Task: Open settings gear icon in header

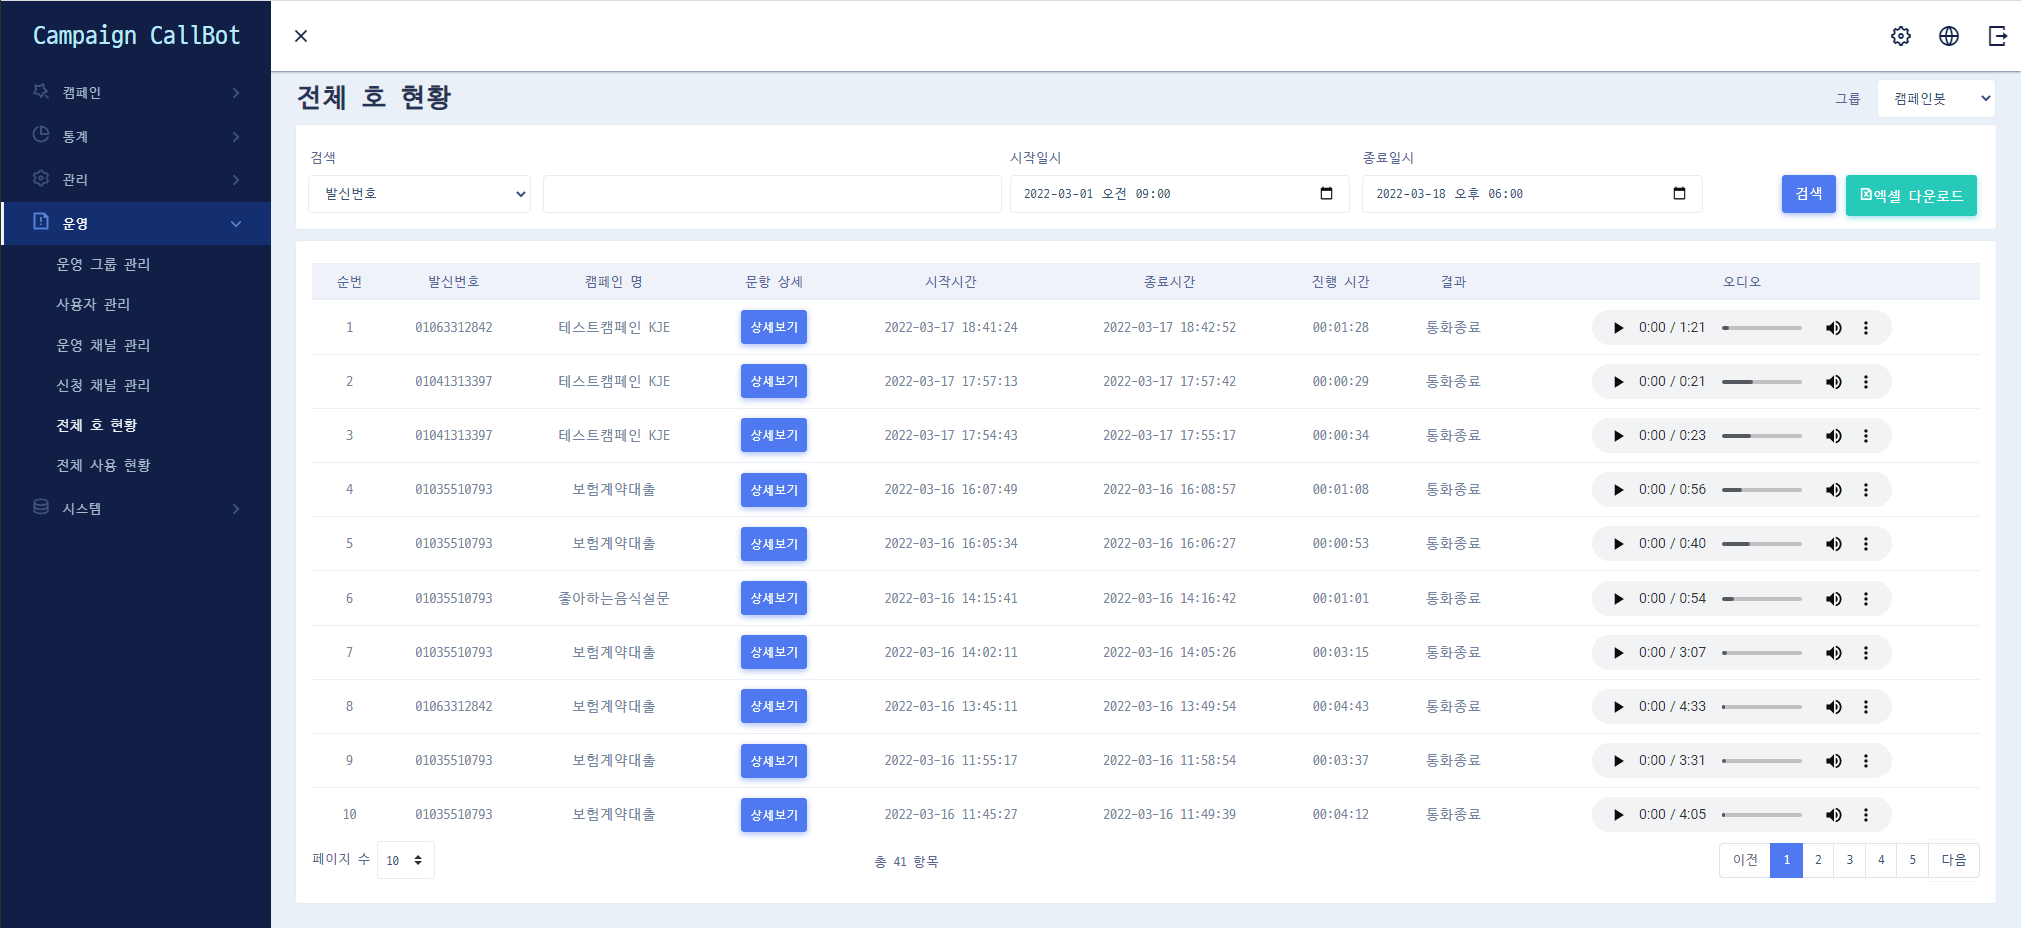Action: (1900, 36)
